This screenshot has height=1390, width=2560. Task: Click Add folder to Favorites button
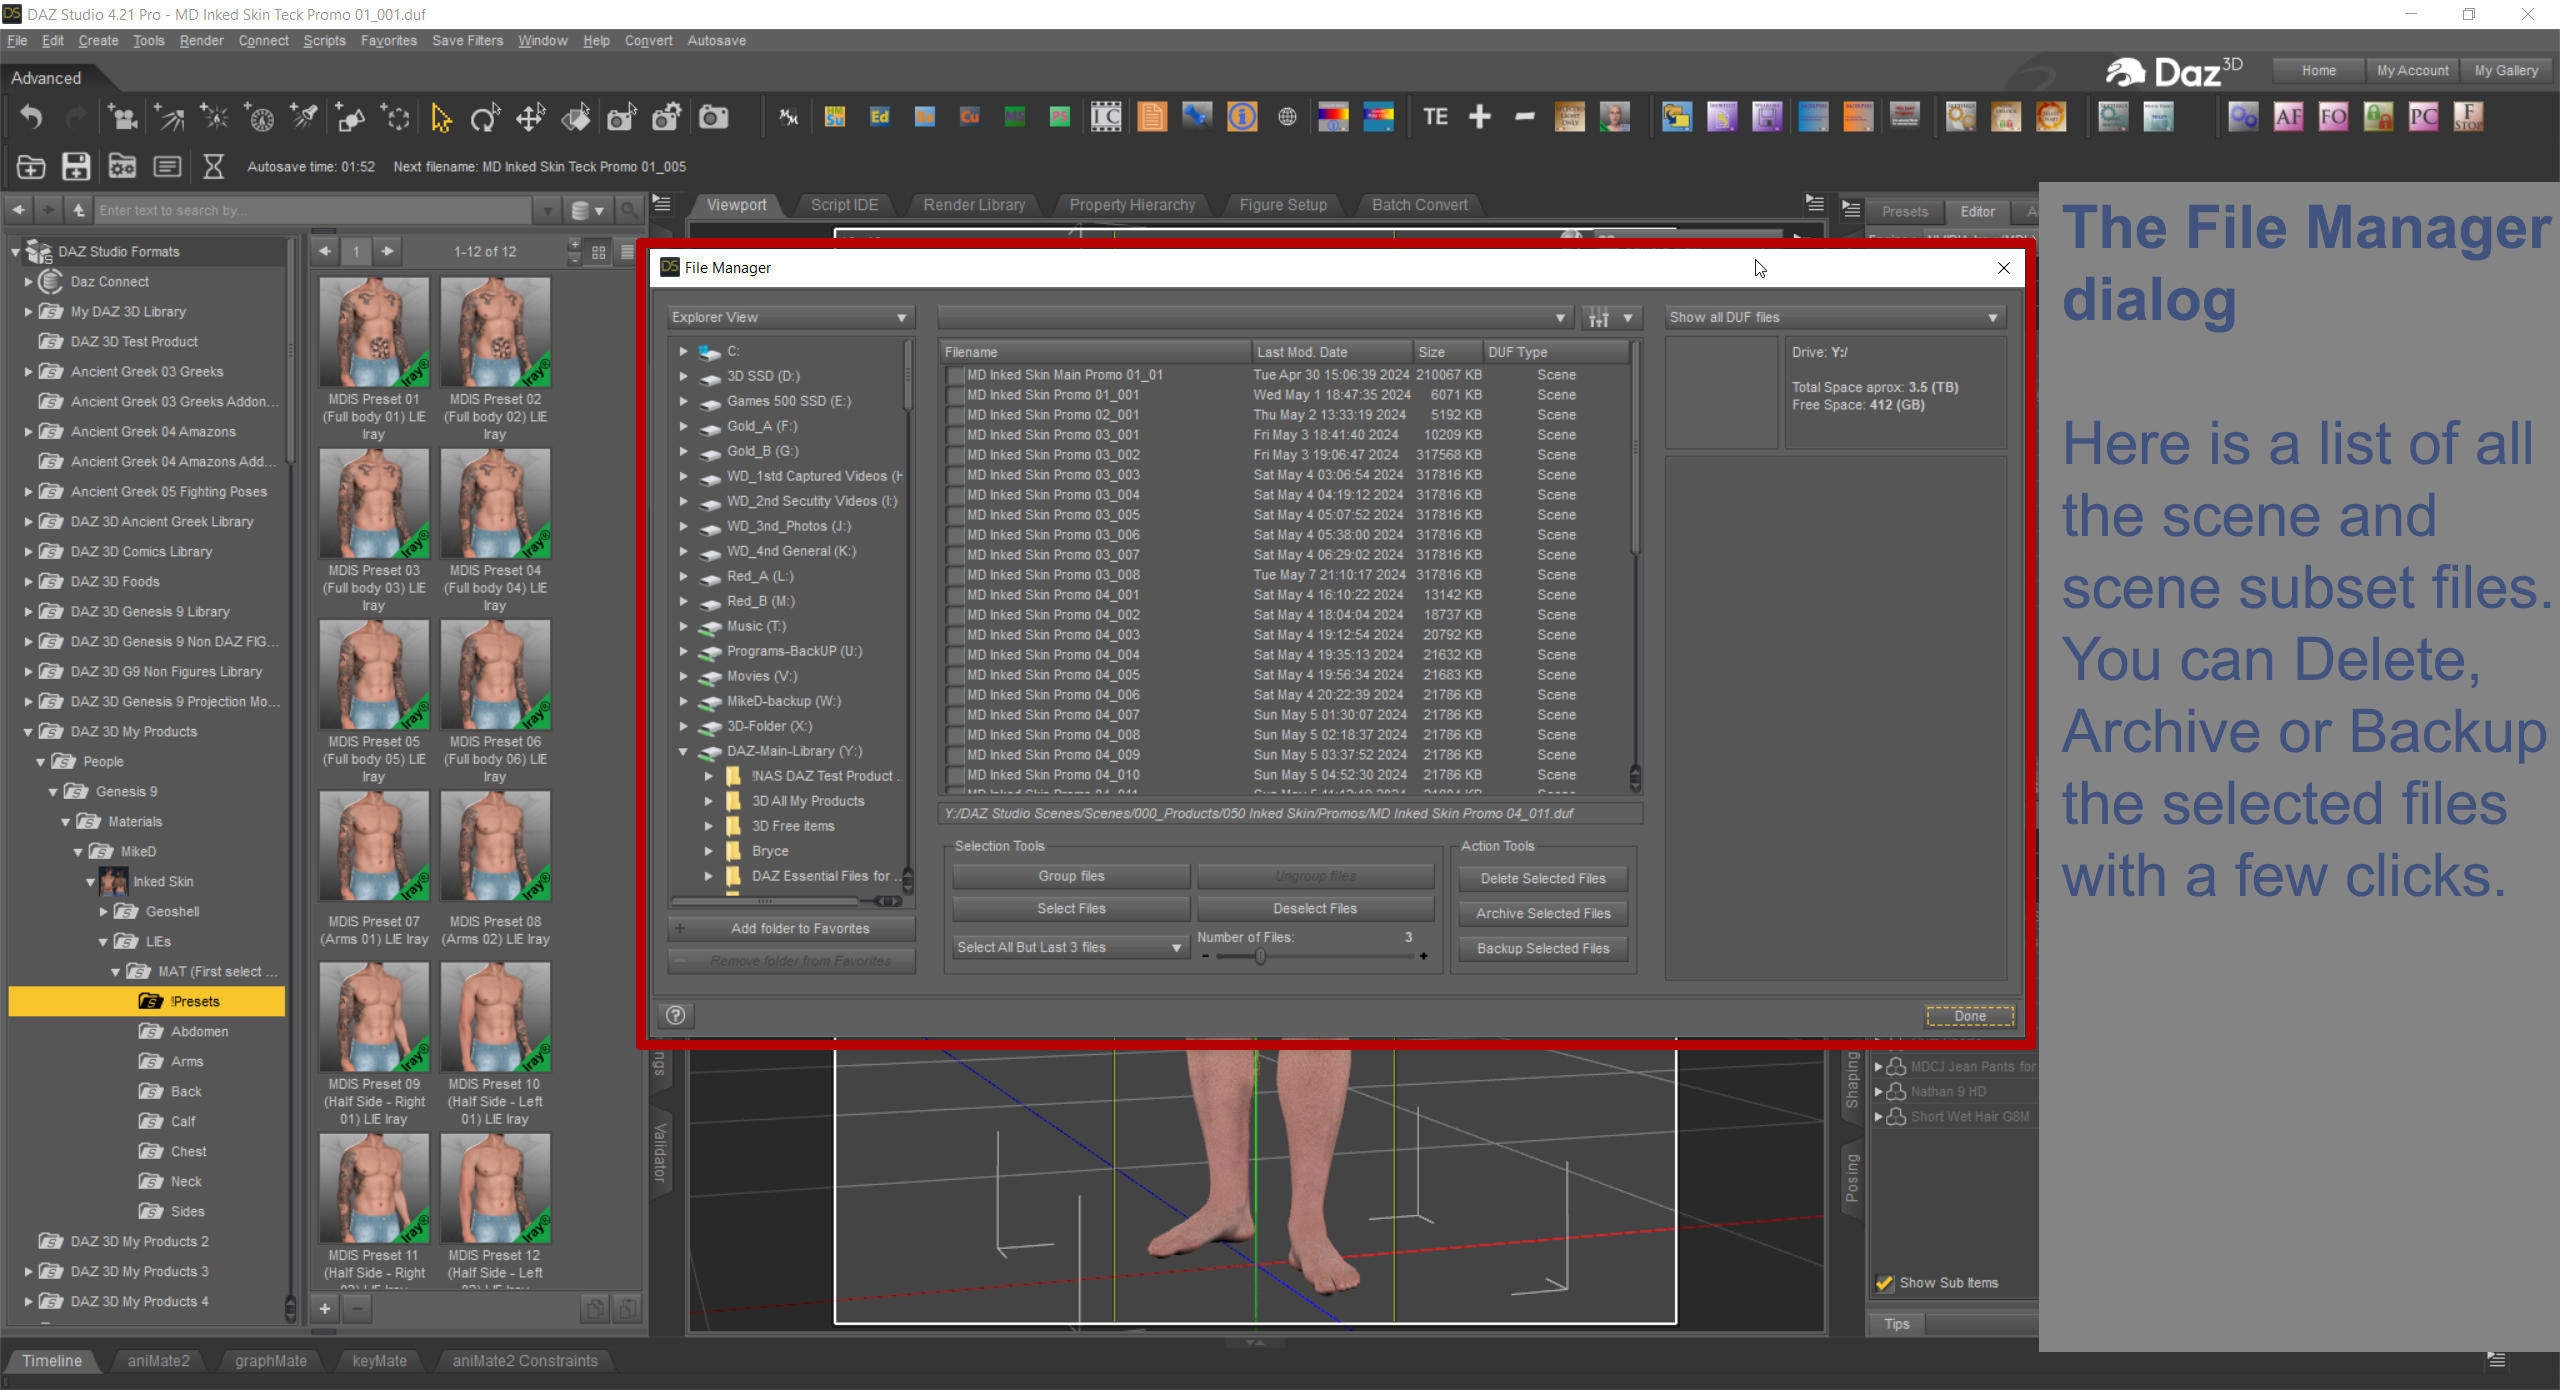point(792,929)
